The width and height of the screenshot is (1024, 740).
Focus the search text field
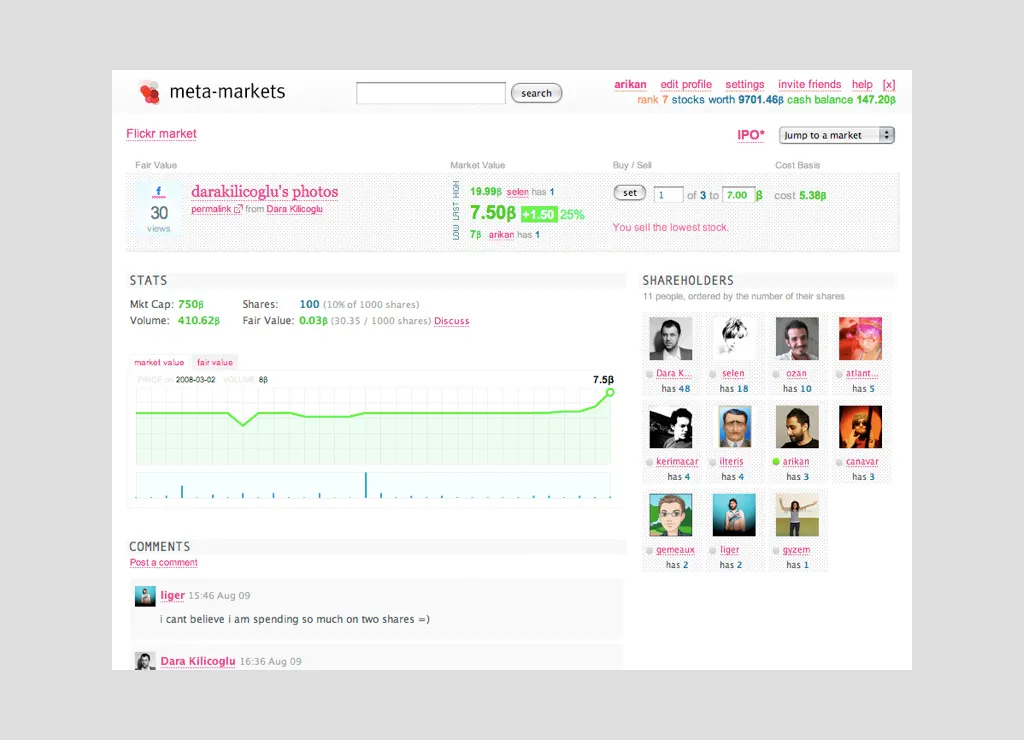pos(431,93)
